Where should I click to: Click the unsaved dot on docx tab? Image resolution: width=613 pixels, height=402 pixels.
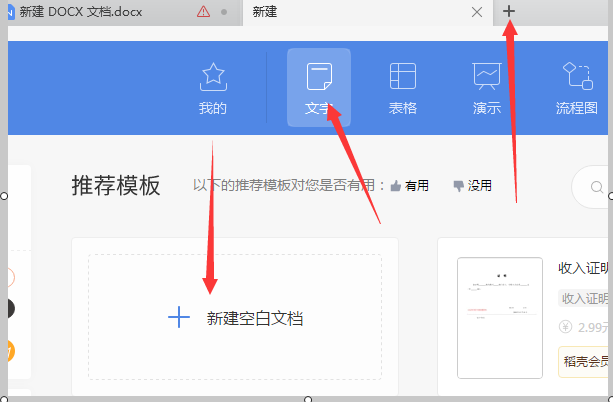(224, 12)
